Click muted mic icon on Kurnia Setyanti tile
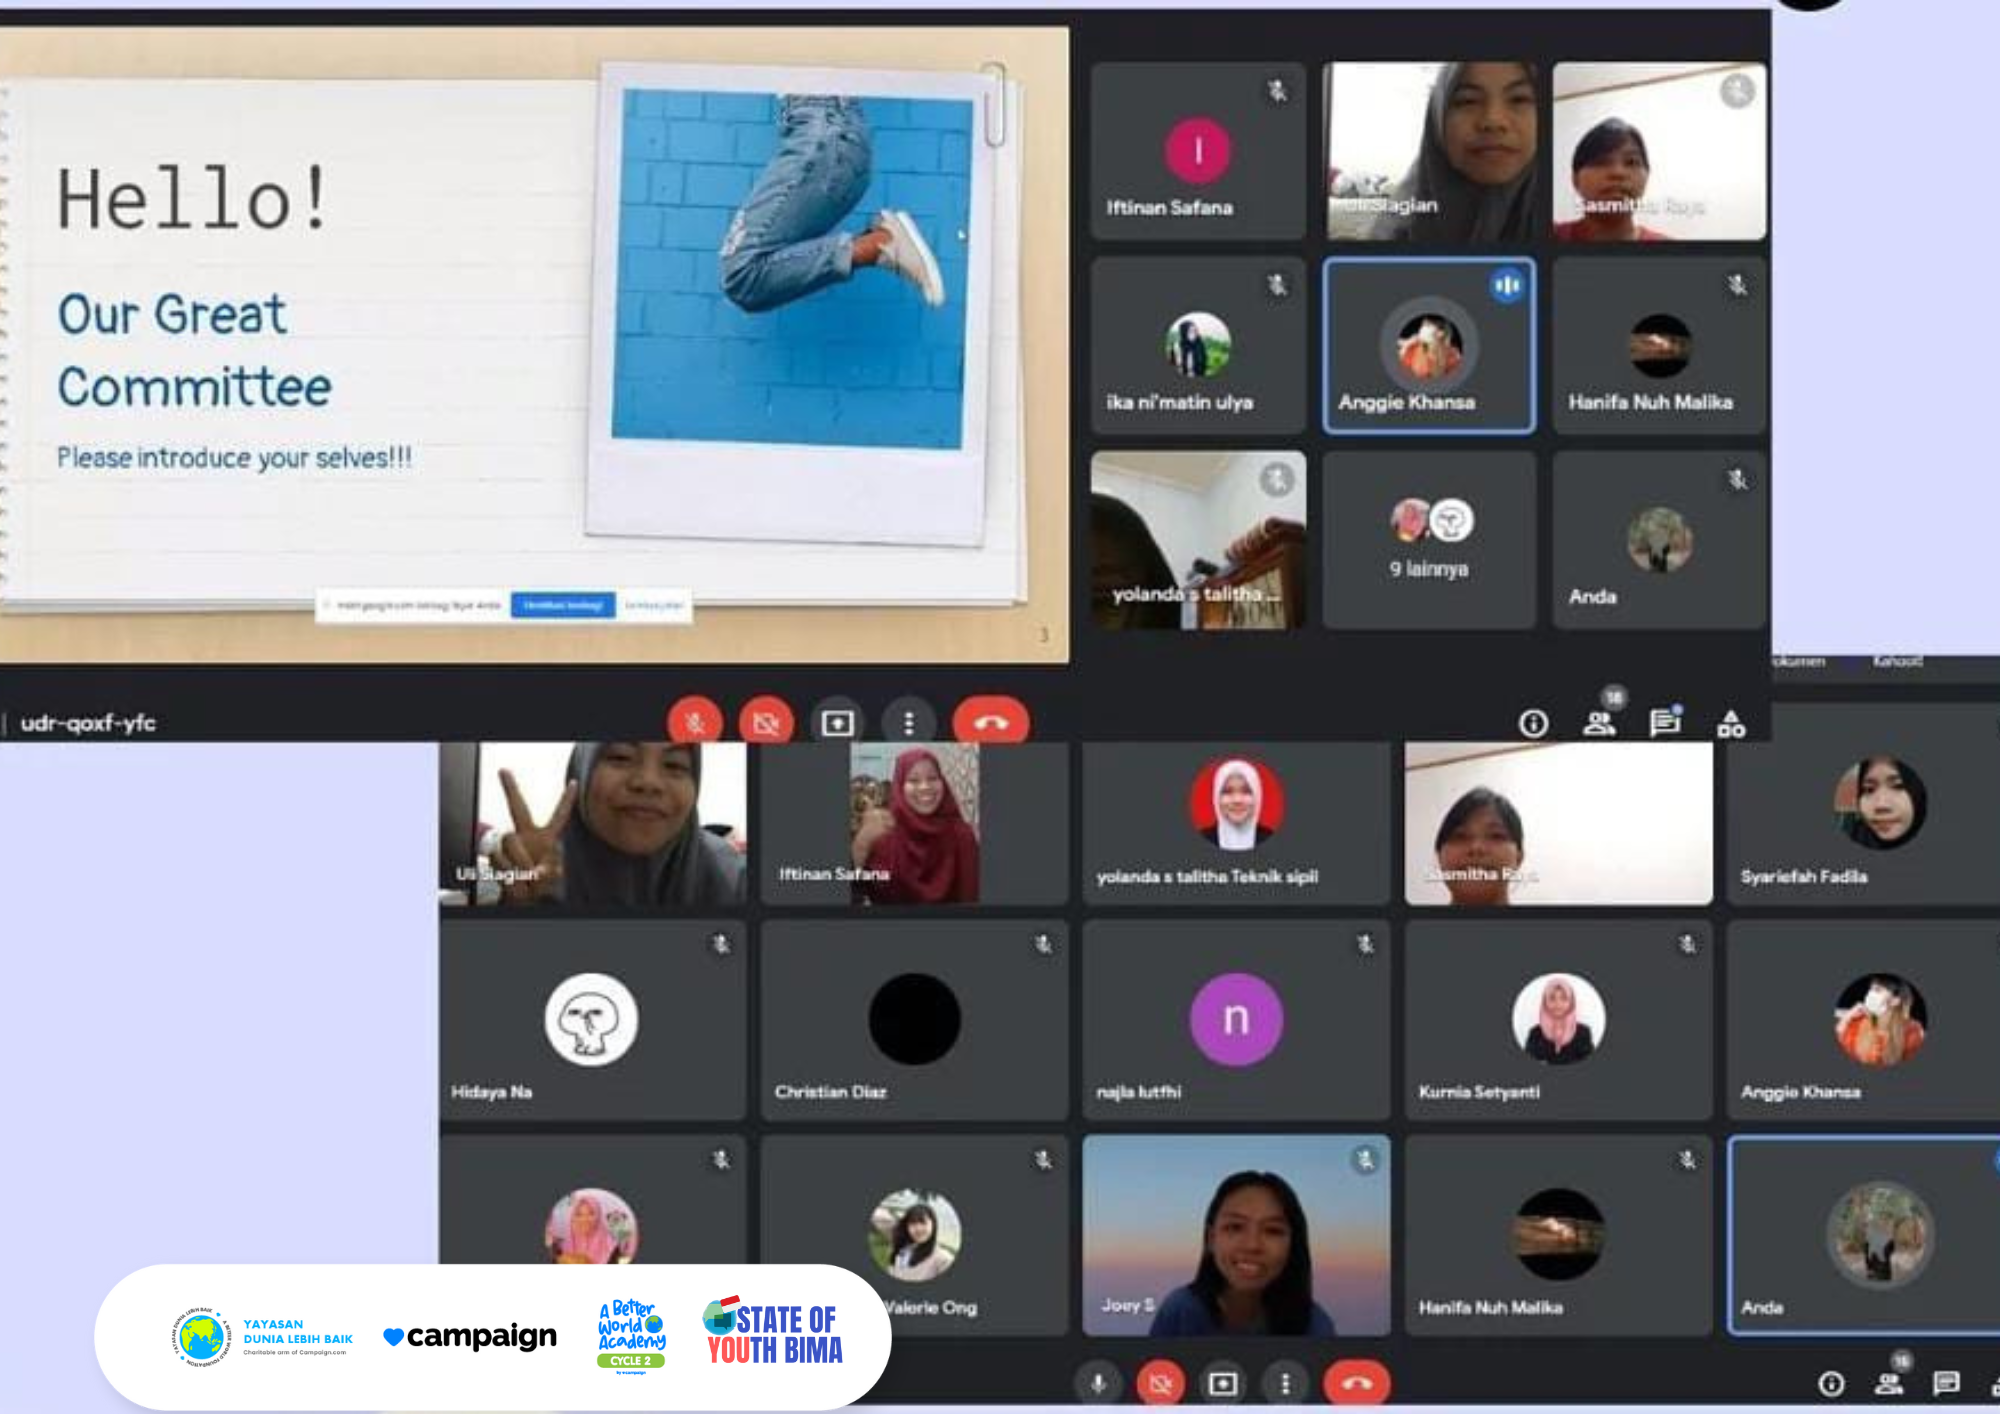 1687,944
